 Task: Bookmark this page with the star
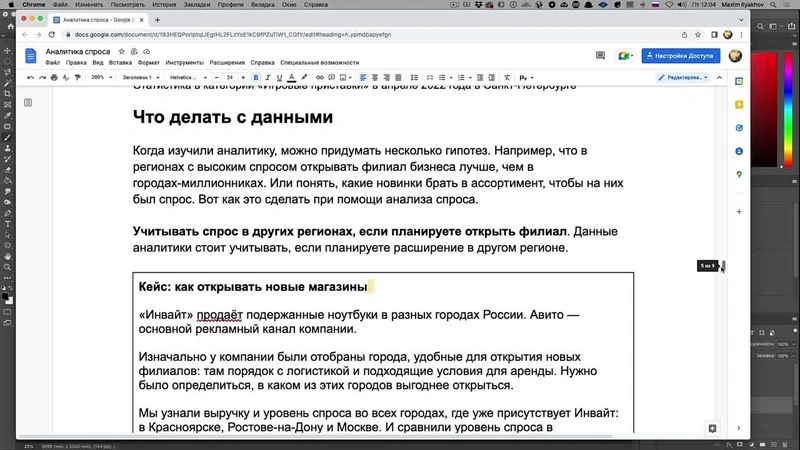[x=698, y=35]
